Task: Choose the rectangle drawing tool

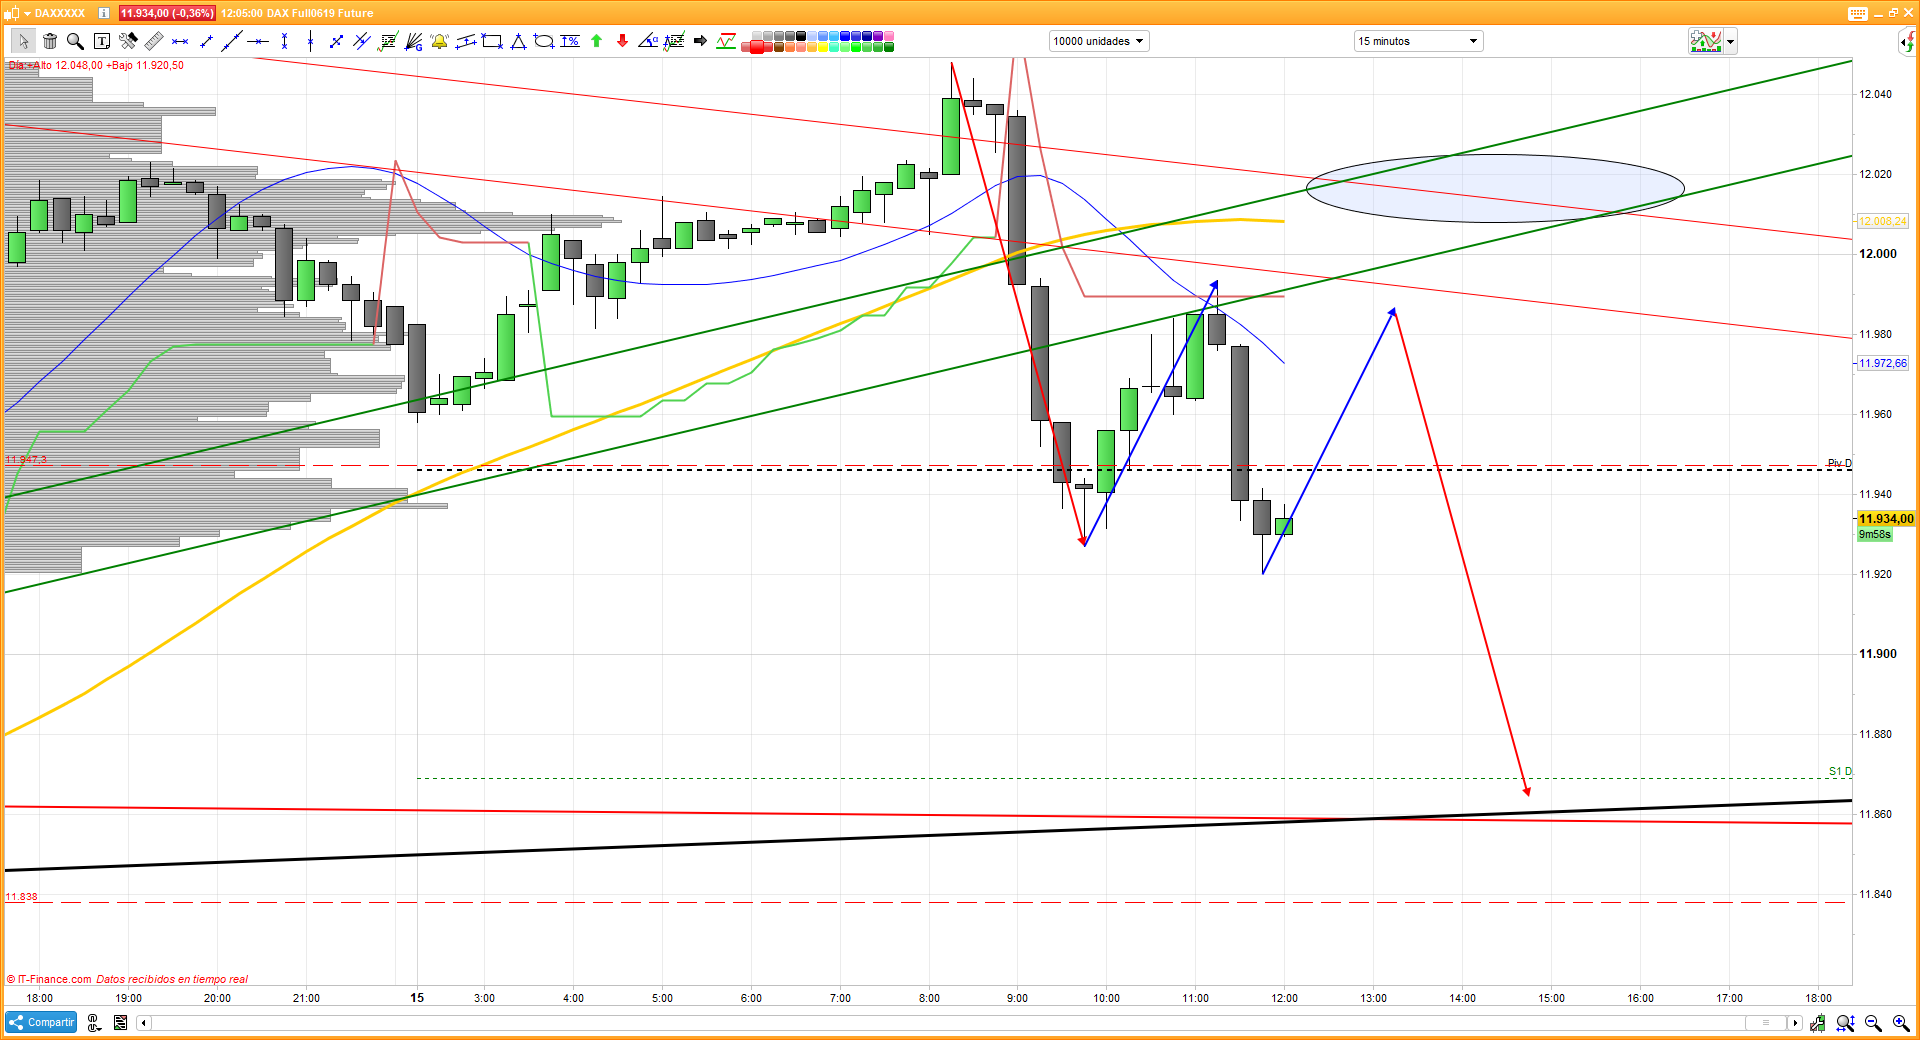Action: [492, 41]
